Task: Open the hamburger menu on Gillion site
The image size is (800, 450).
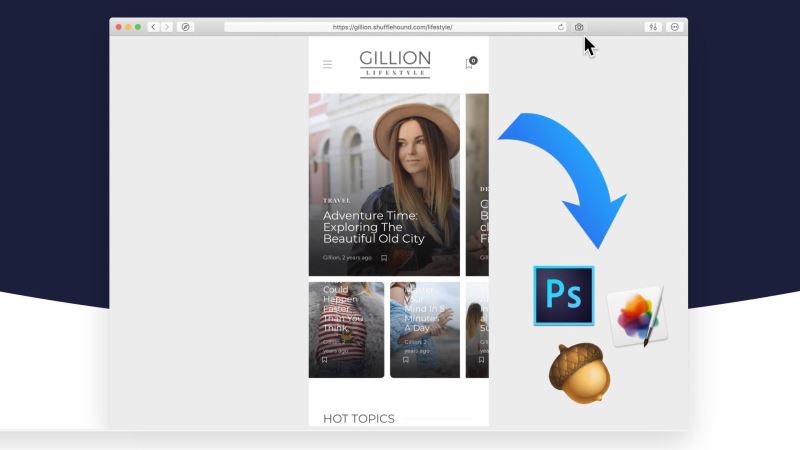Action: [x=328, y=64]
